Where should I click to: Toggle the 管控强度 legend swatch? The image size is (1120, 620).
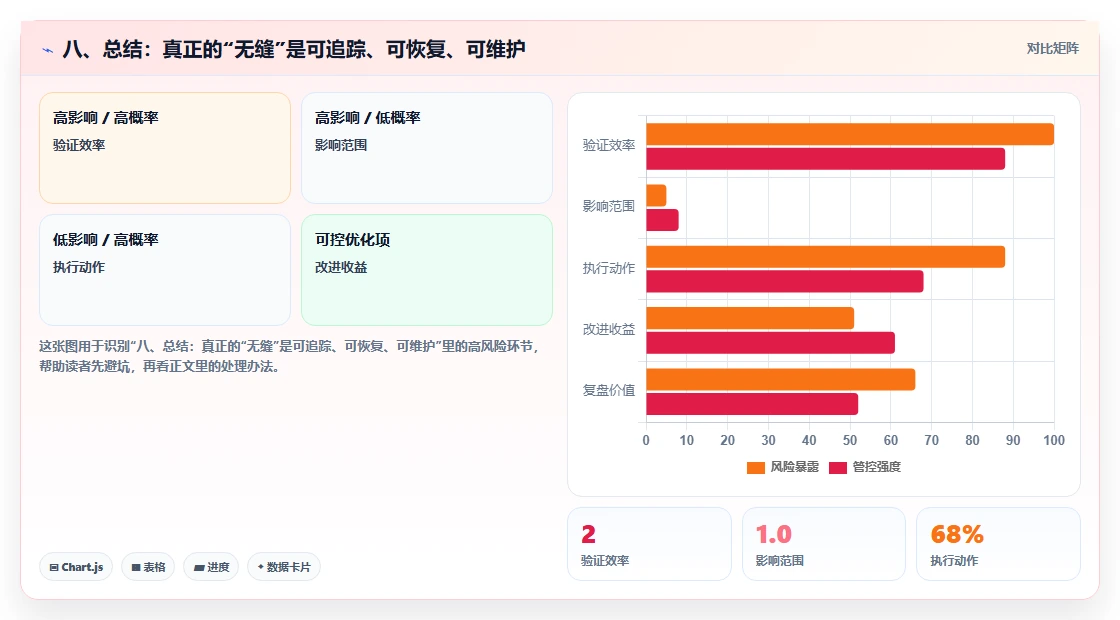click(838, 468)
